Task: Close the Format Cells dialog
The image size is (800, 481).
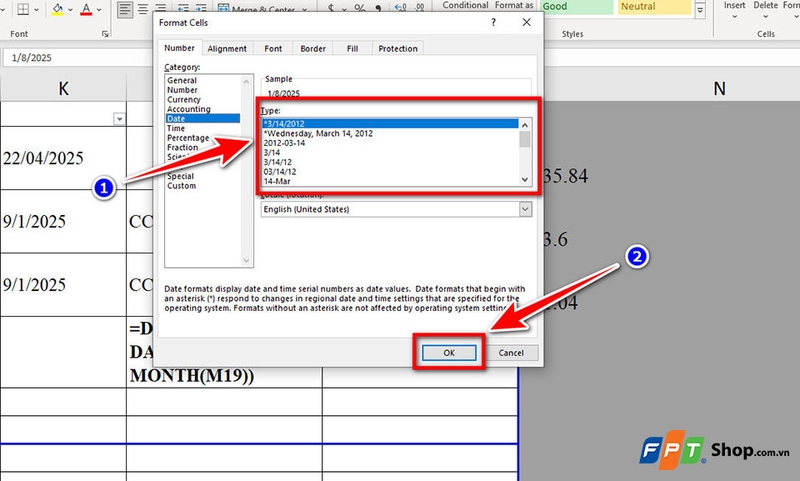Action: click(527, 22)
